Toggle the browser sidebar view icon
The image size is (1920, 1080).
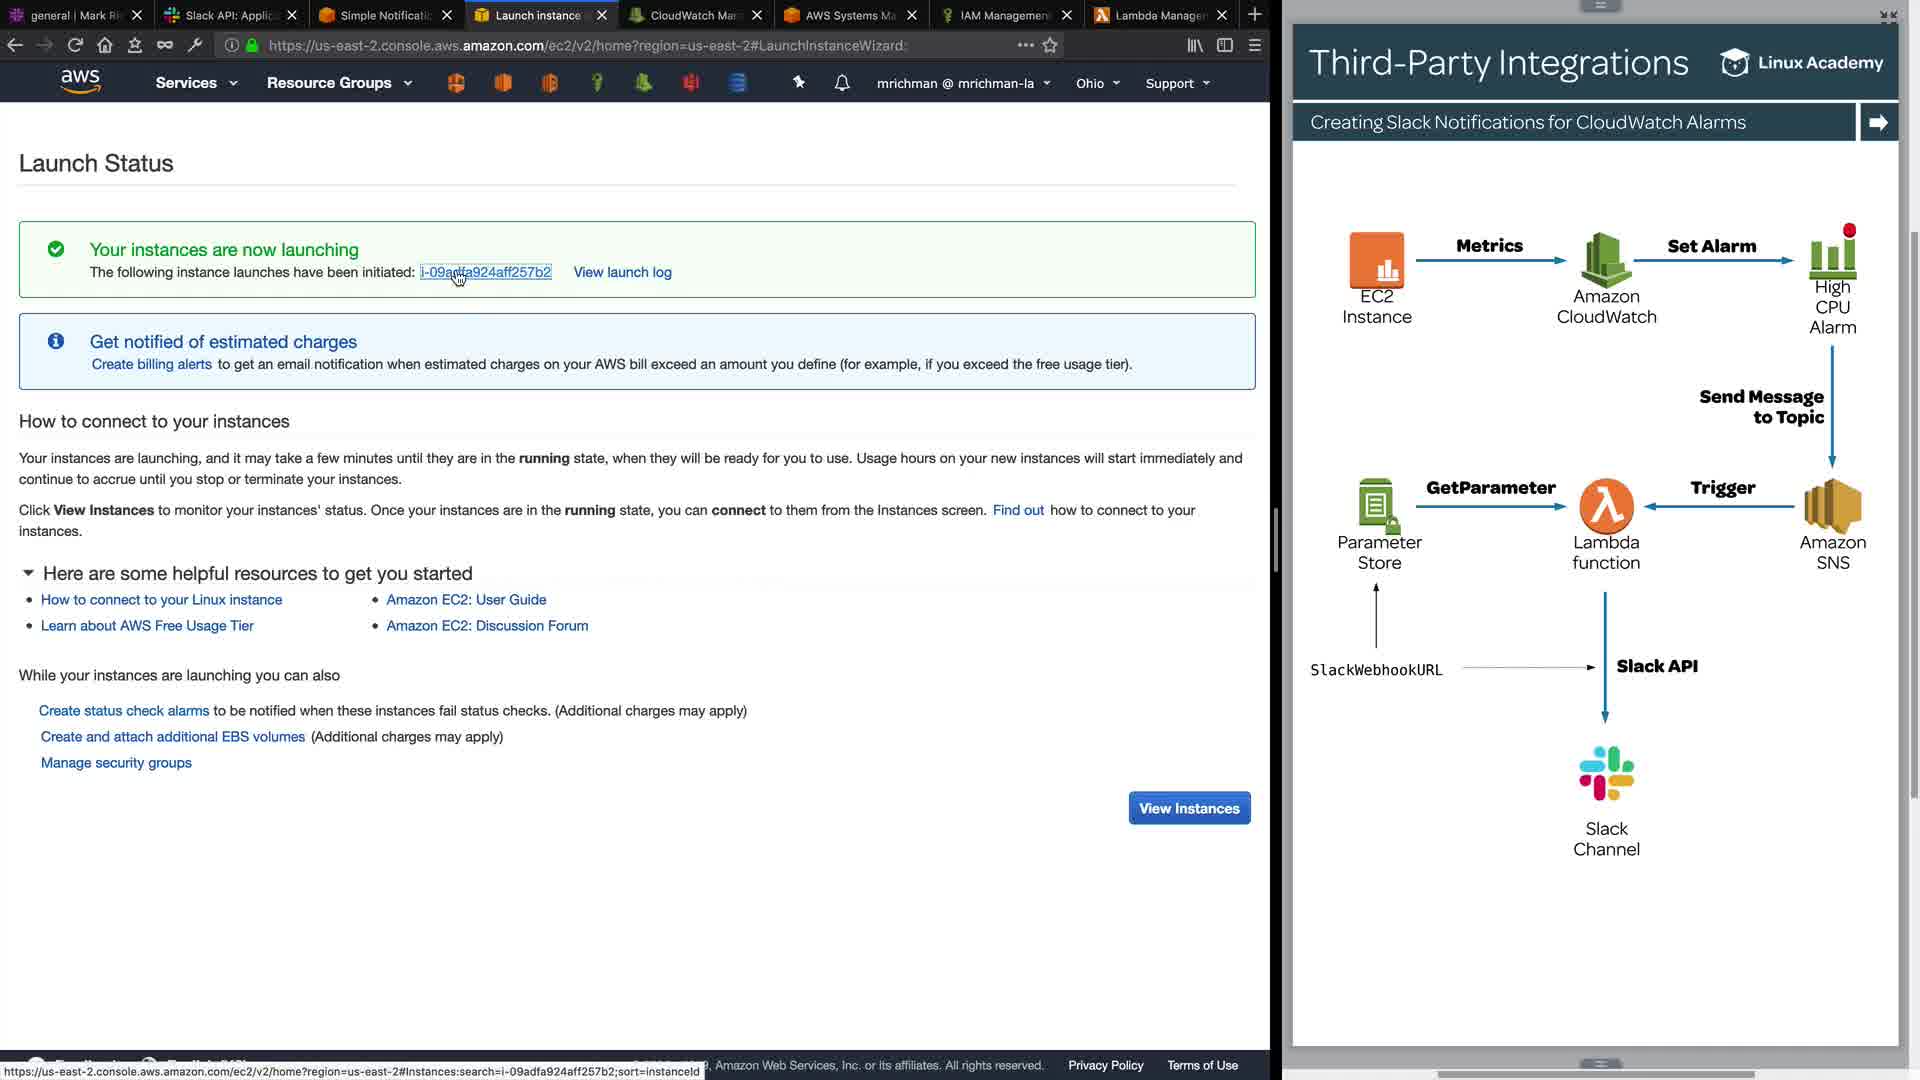click(1225, 45)
